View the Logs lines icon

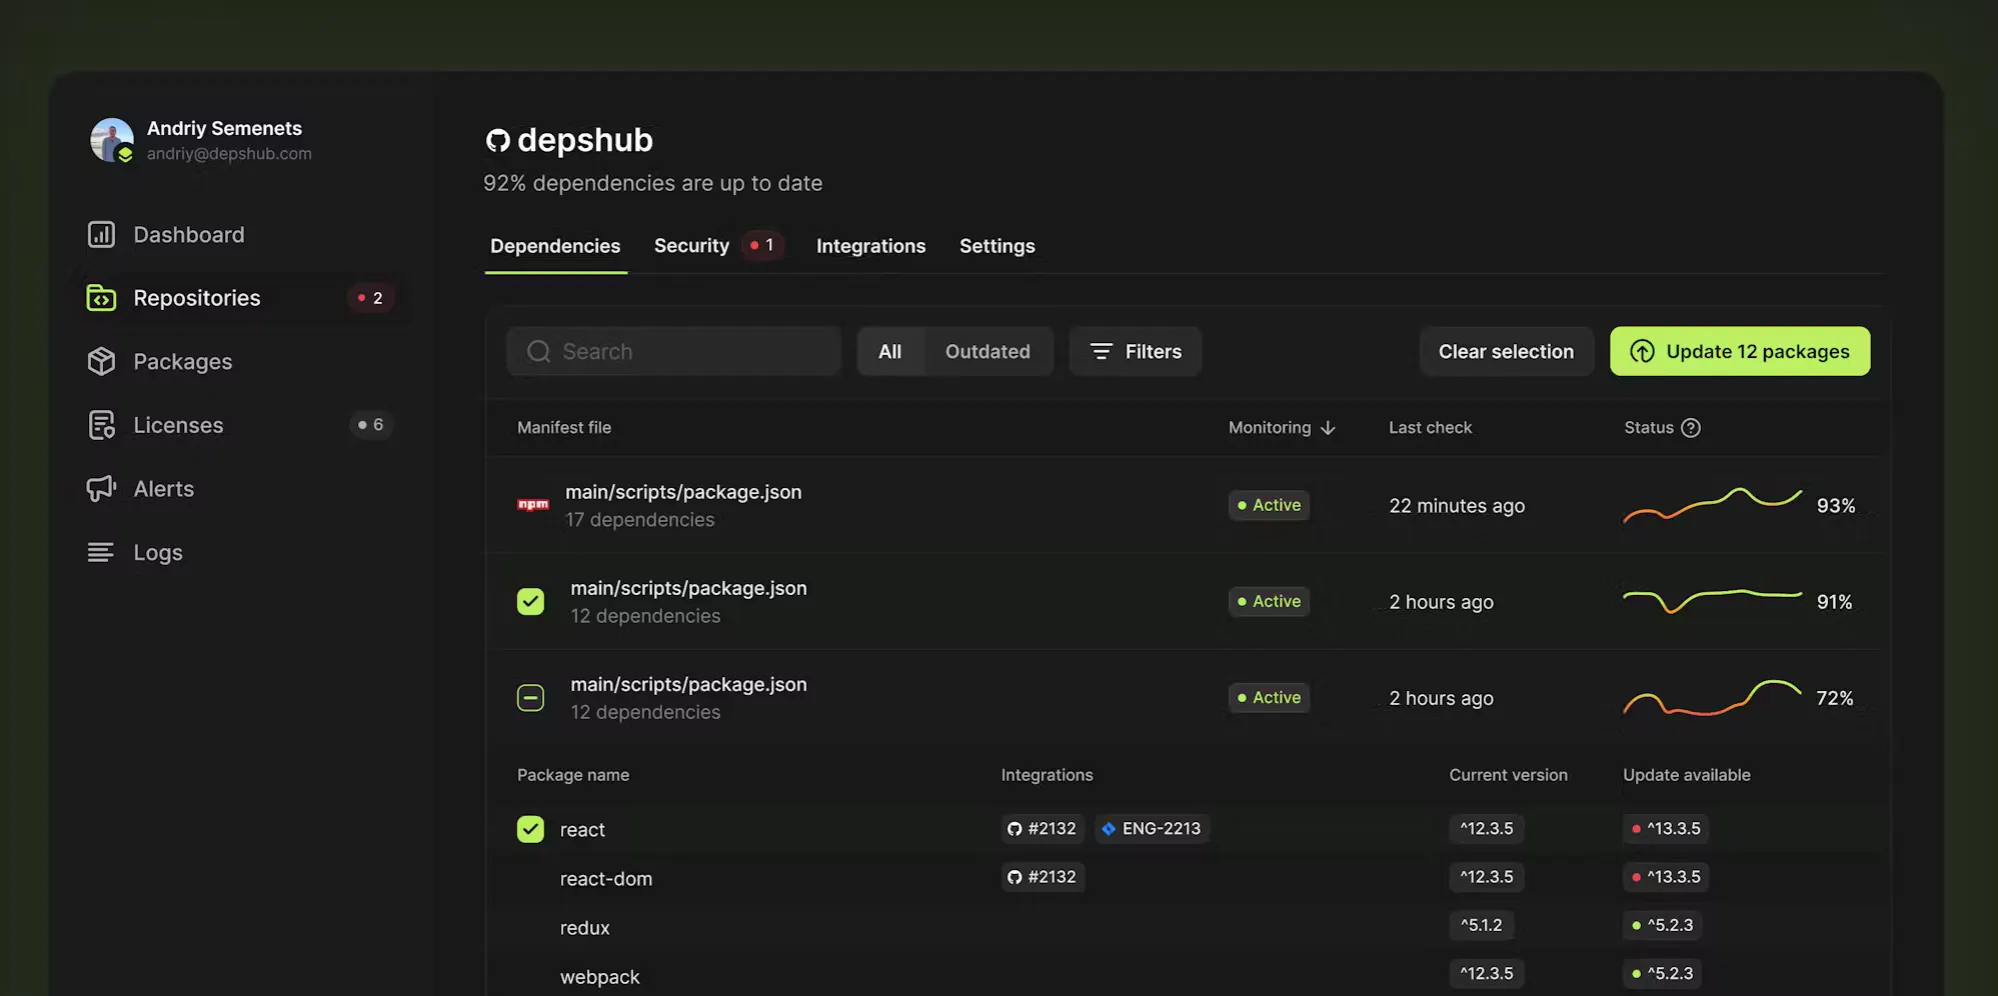click(101, 552)
